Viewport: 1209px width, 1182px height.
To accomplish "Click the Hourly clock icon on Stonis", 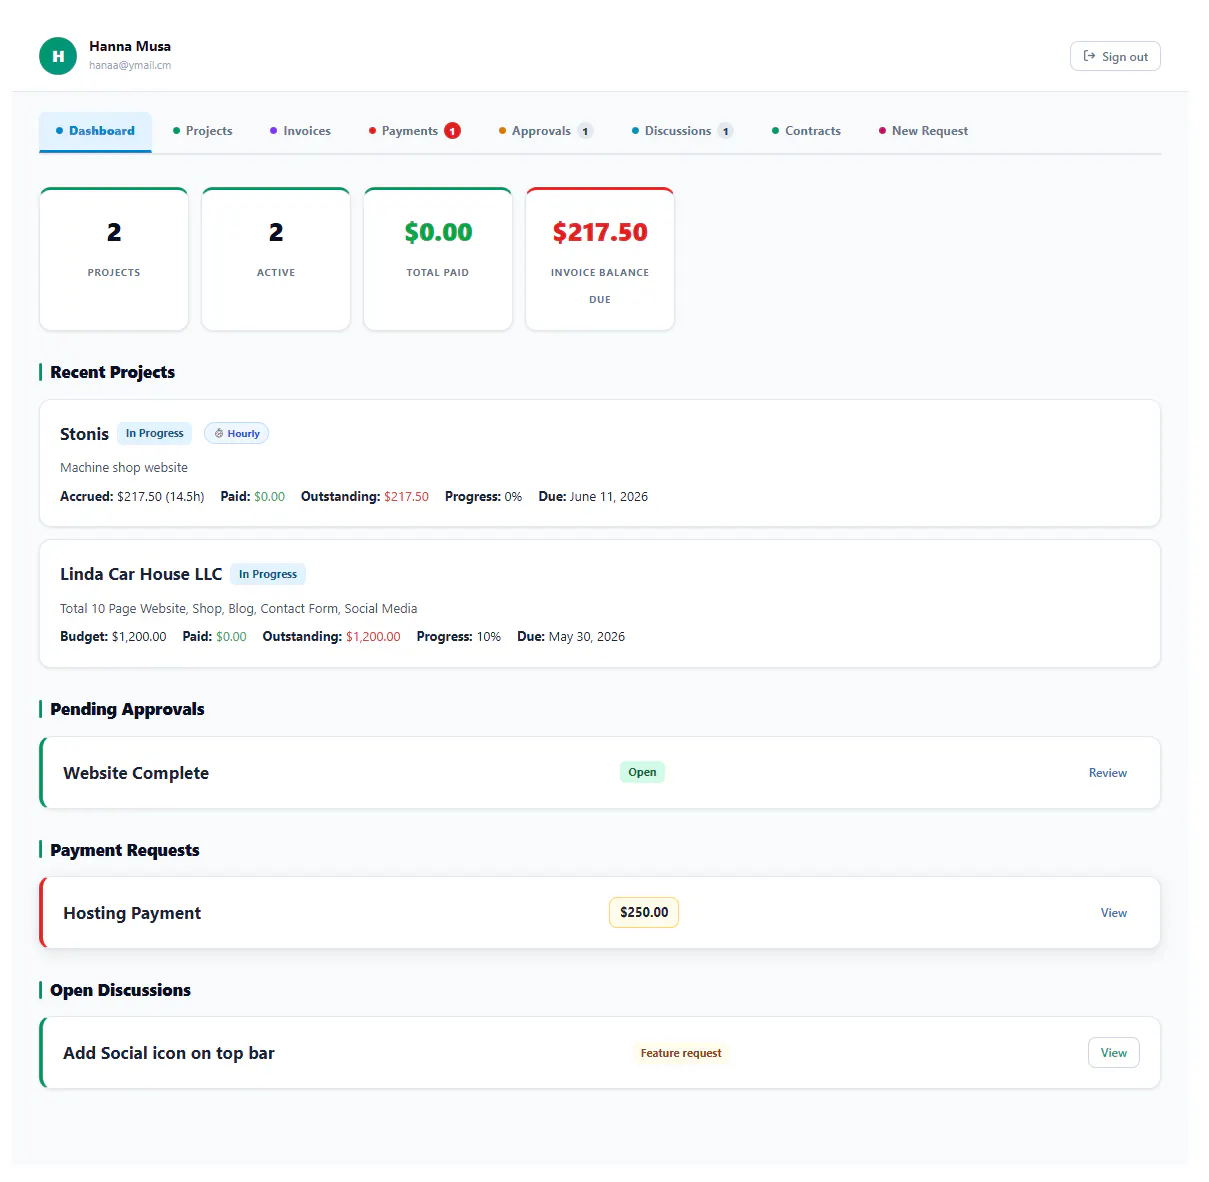I will click(219, 433).
